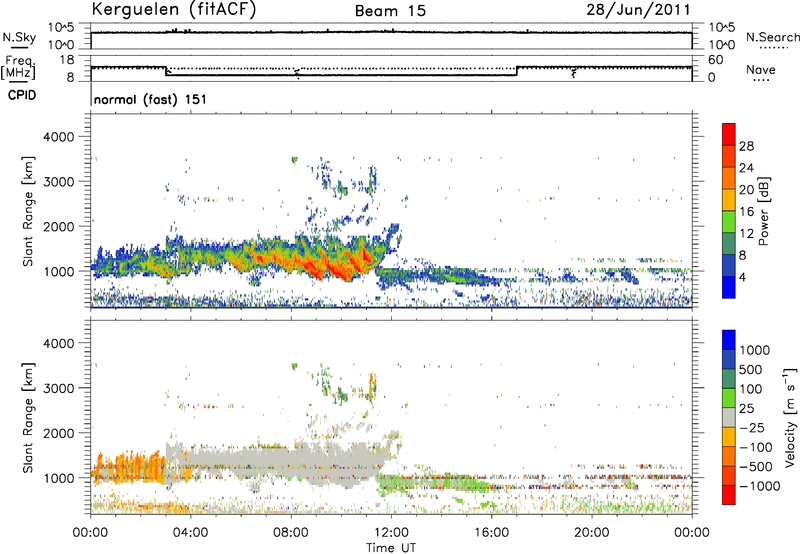Click the '2000' tick in the velocity panel
The height and width of the screenshot is (554, 800).
tap(59, 433)
